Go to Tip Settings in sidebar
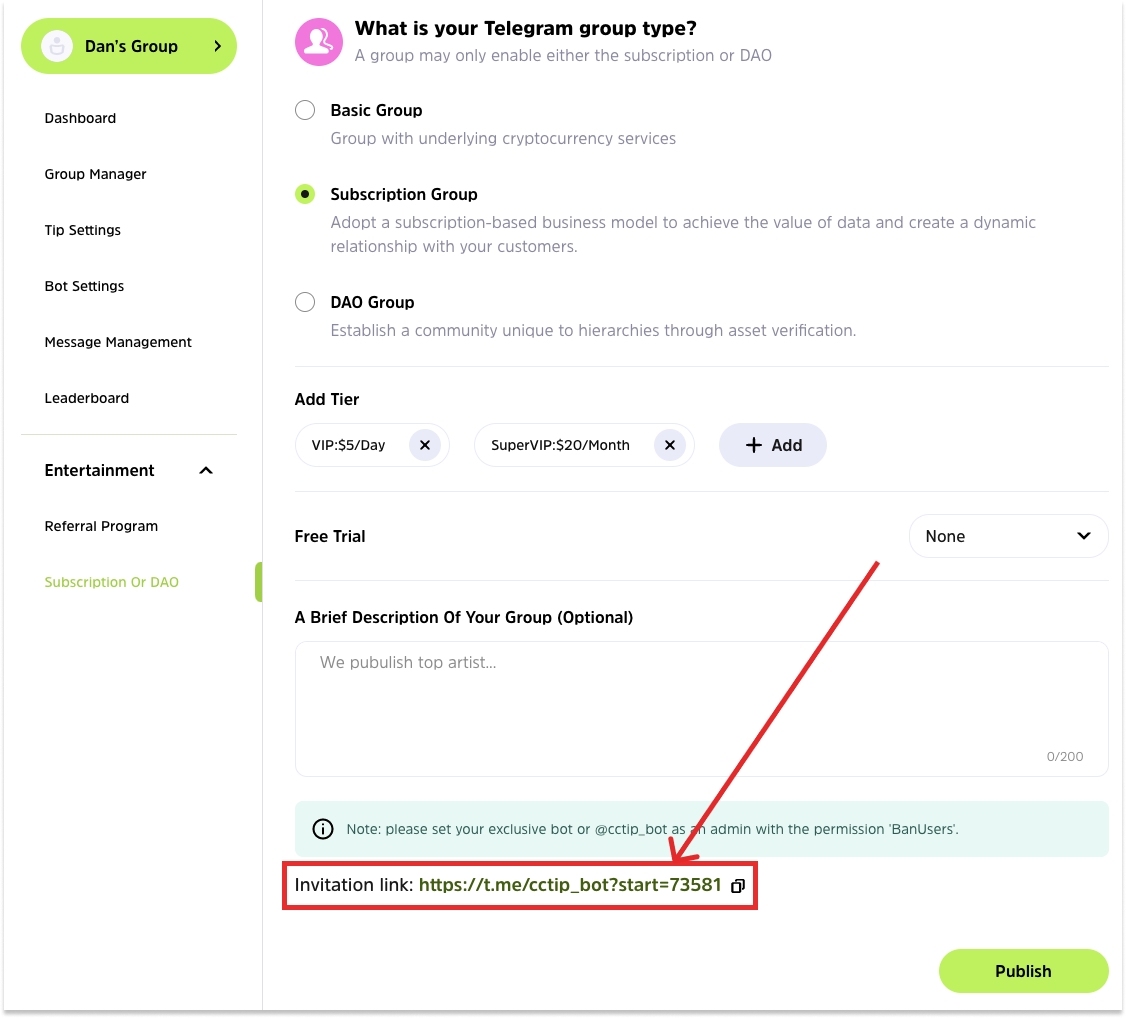 tap(83, 230)
